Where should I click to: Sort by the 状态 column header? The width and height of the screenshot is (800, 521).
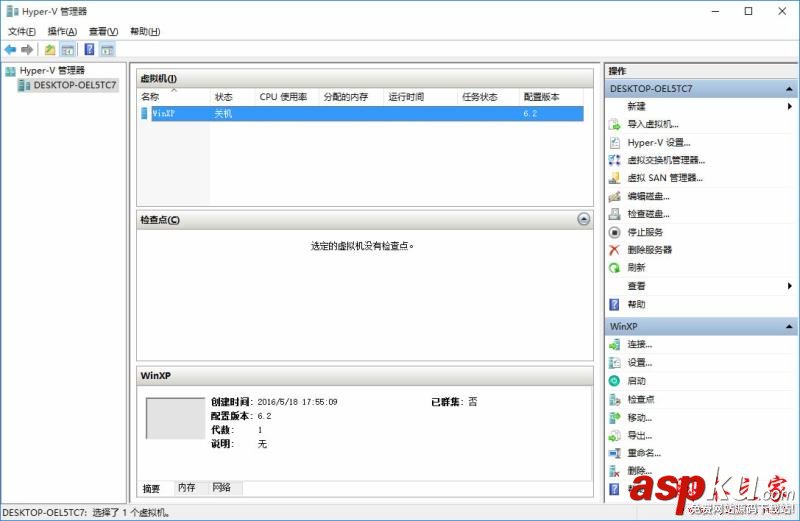point(232,96)
